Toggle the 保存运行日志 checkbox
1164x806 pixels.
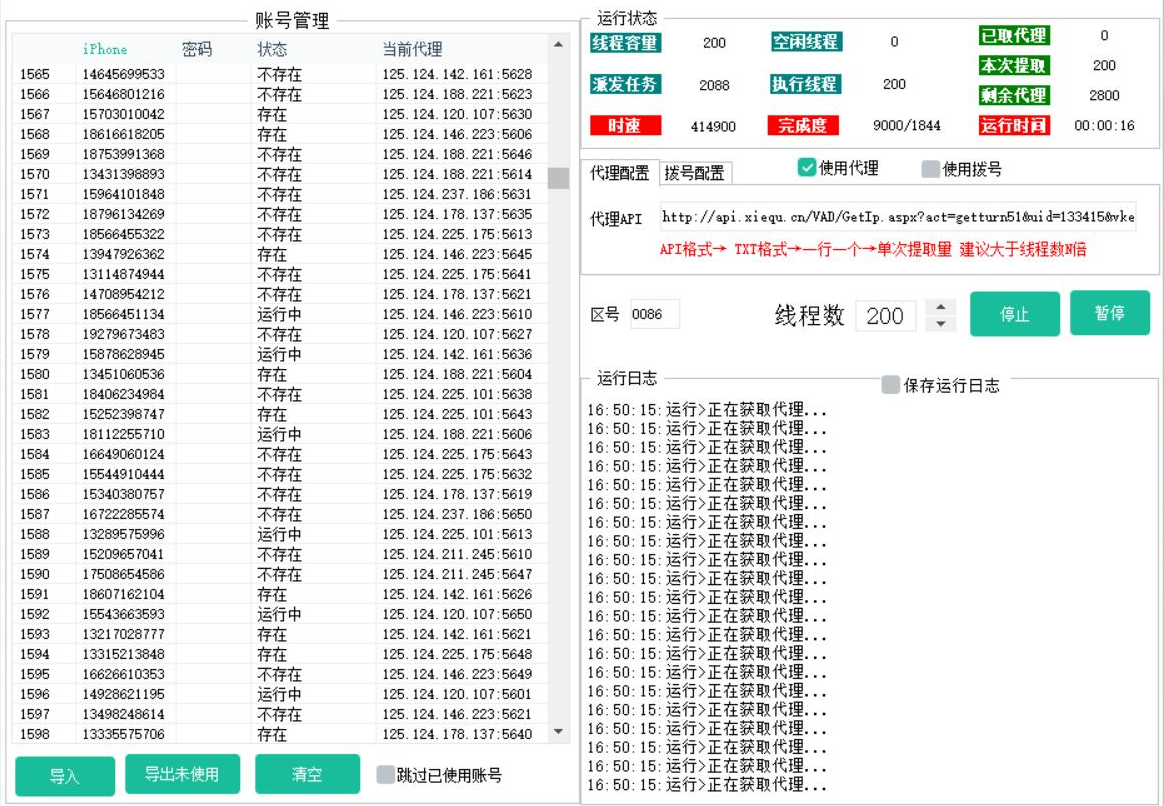click(891, 385)
